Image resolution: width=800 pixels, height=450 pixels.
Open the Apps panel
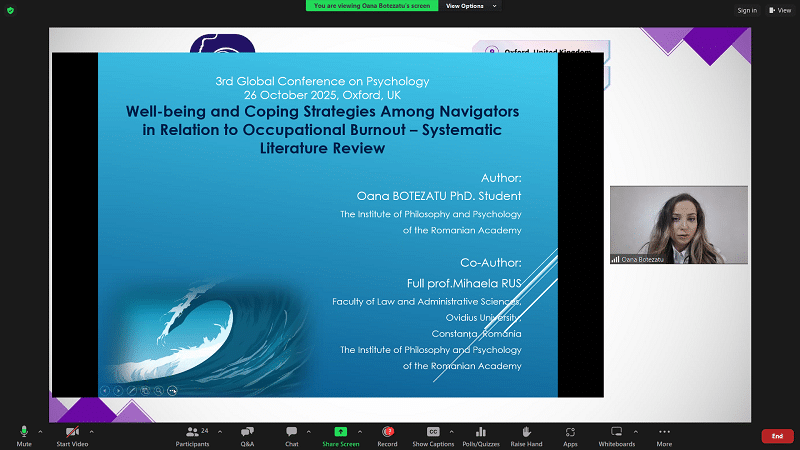(x=570, y=435)
